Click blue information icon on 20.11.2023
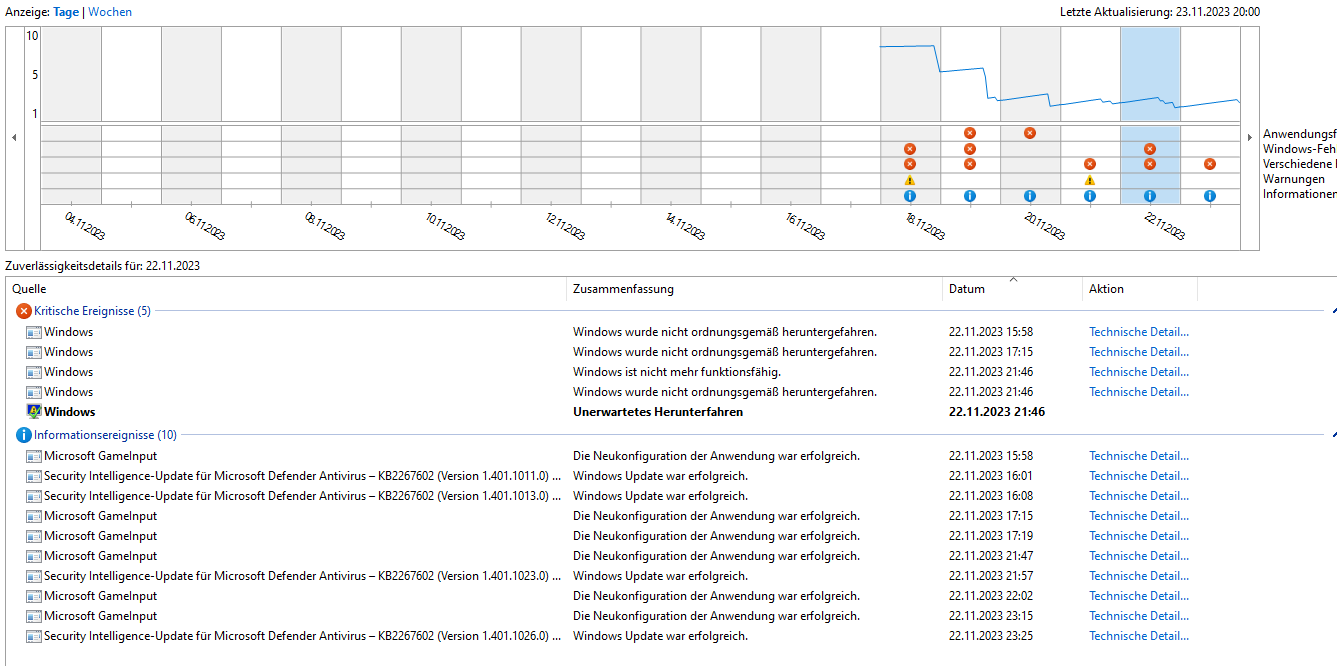This screenshot has width=1337, height=666. point(1030,196)
